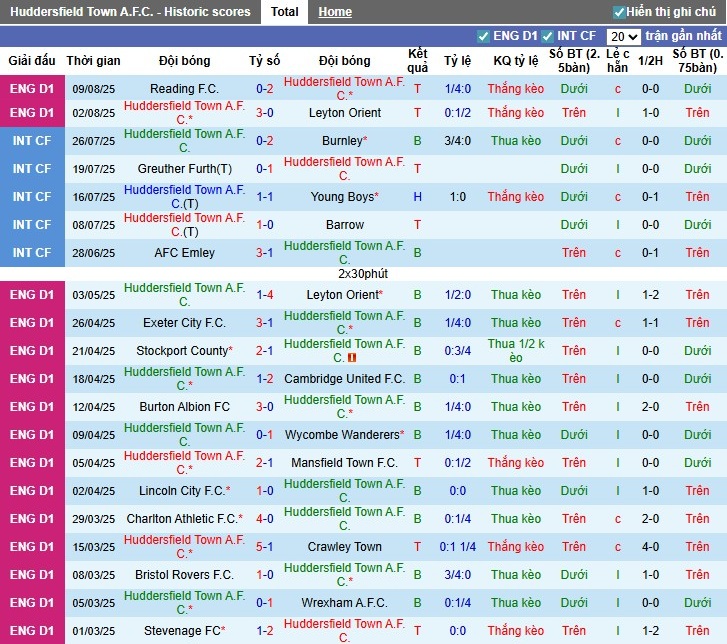Click the Tỷ số column header
The height and width of the screenshot is (644, 727).
click(264, 61)
